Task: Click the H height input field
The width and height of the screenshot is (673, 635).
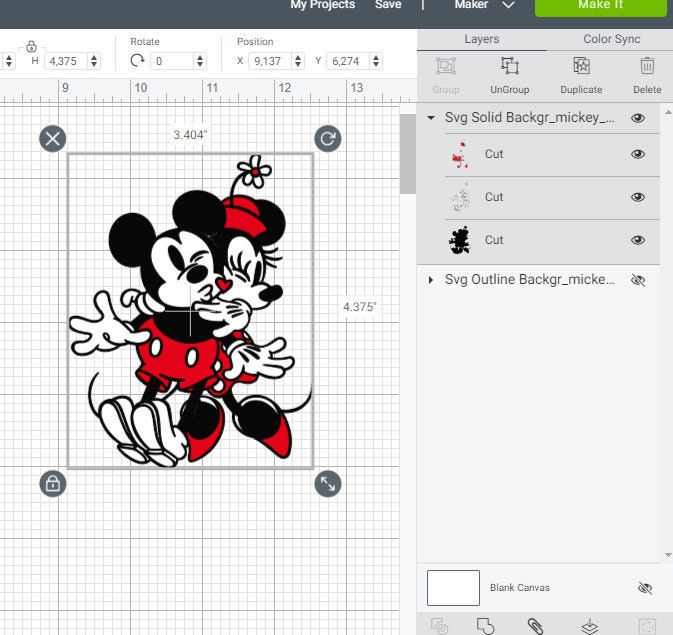Action: (67, 61)
